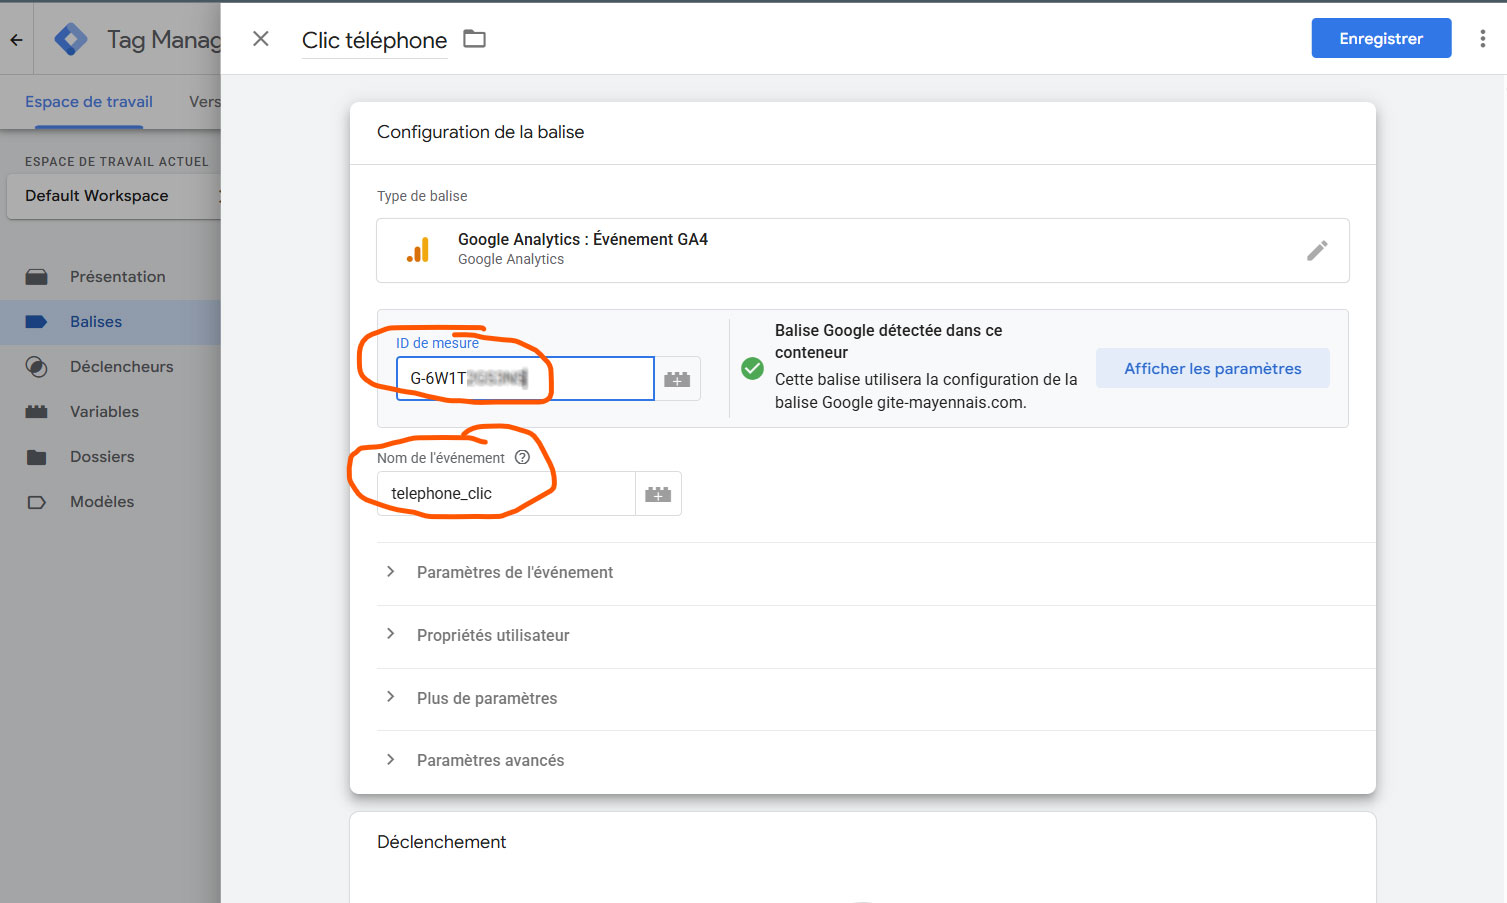Close the tag editor with the X icon
This screenshot has width=1507, height=903.
click(x=261, y=39)
